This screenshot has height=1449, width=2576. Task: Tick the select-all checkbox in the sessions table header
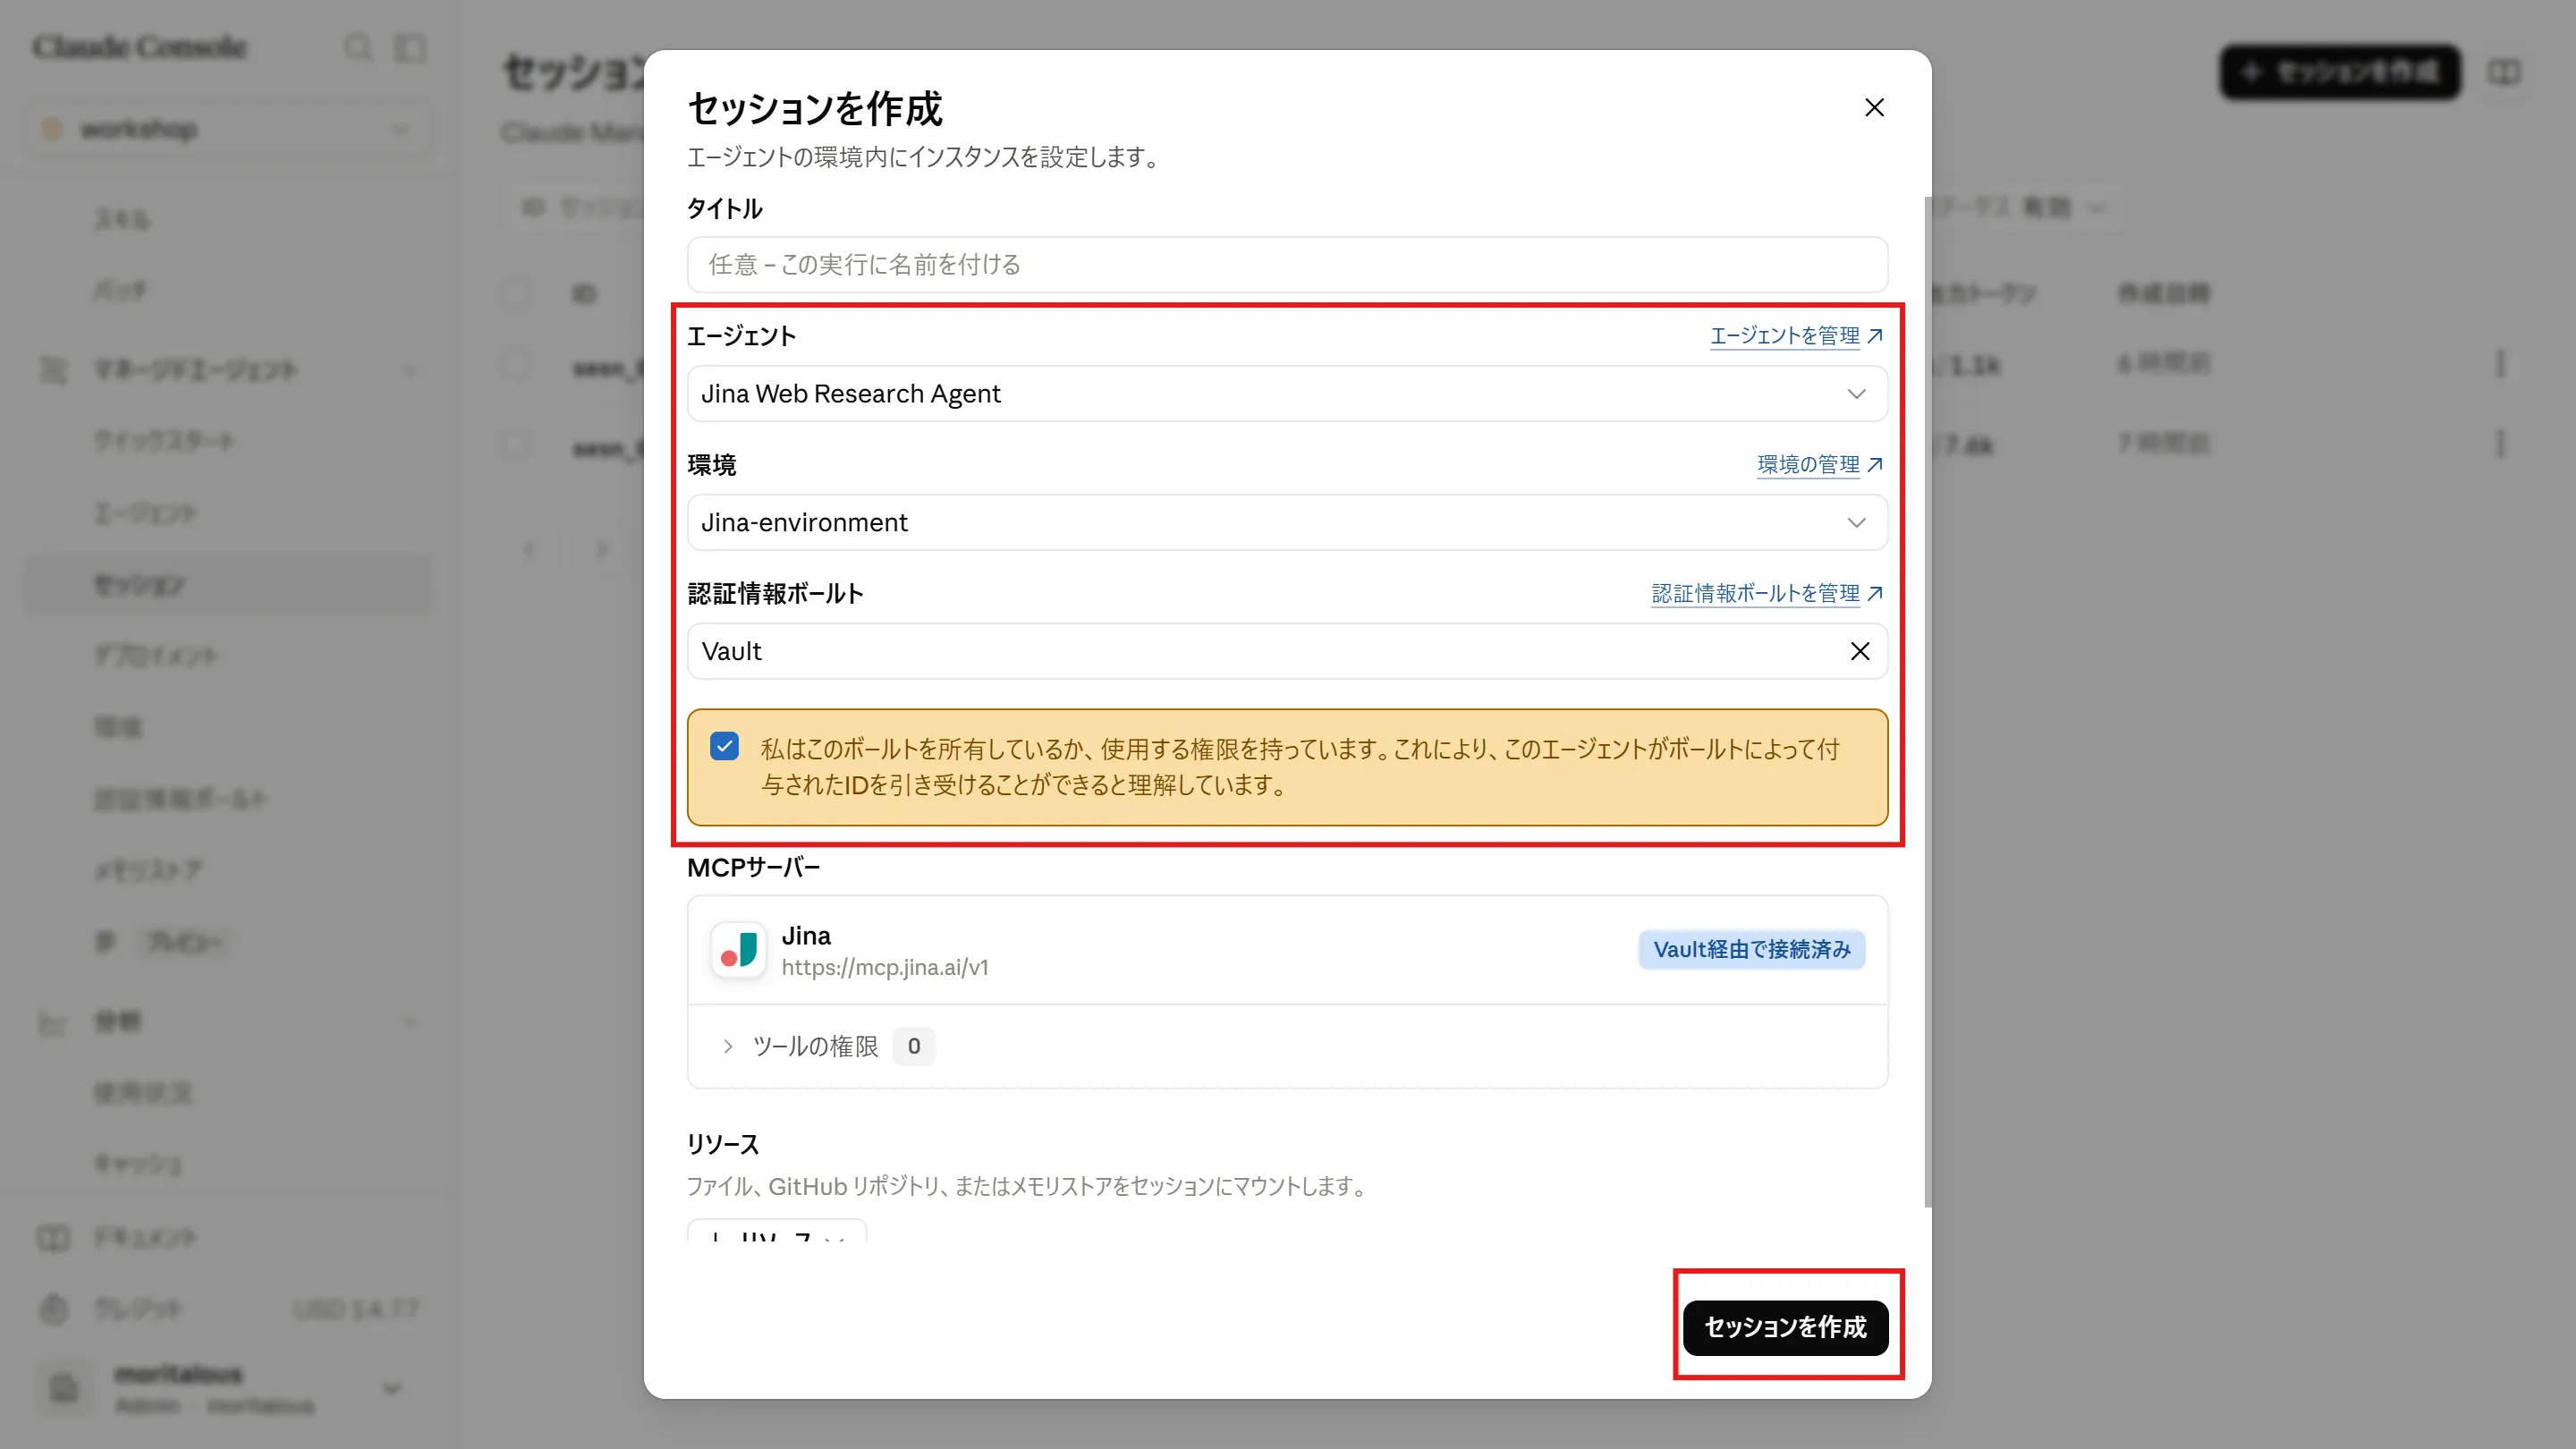(516, 293)
